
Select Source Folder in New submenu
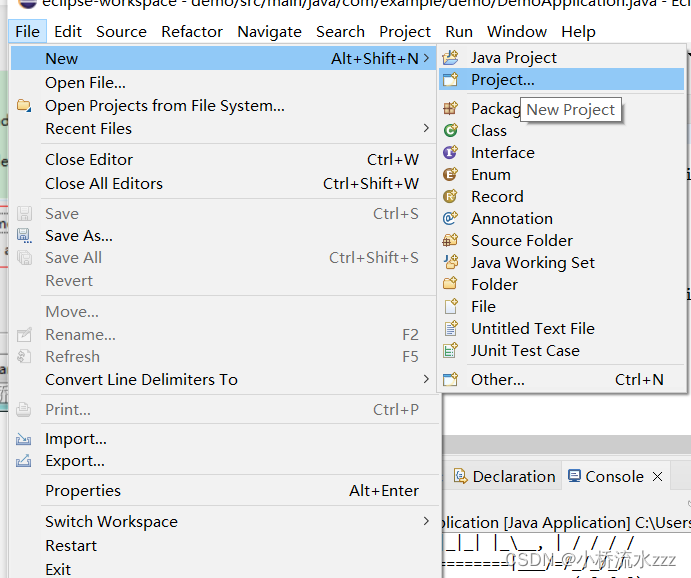(x=561, y=241)
